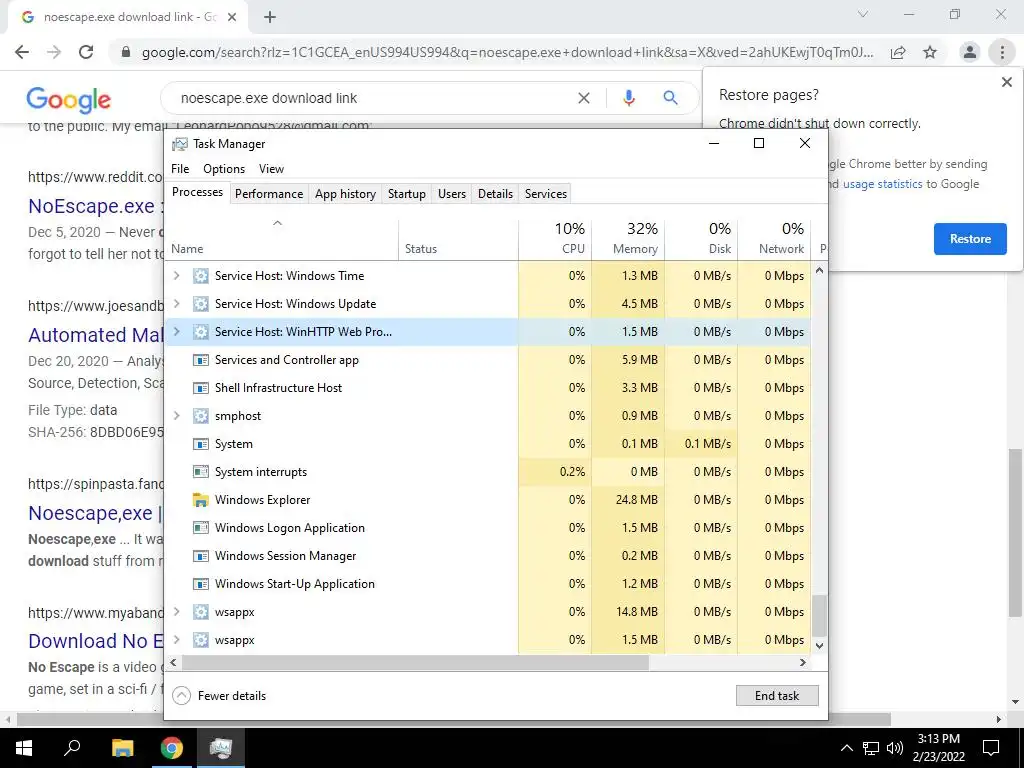Sort processes by CPU column
The width and height of the screenshot is (1024, 768).
tap(555, 239)
